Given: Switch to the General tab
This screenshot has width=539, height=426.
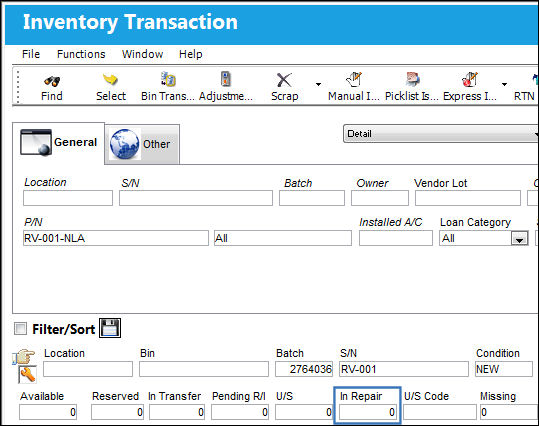Looking at the screenshot, I should click(x=58, y=143).
